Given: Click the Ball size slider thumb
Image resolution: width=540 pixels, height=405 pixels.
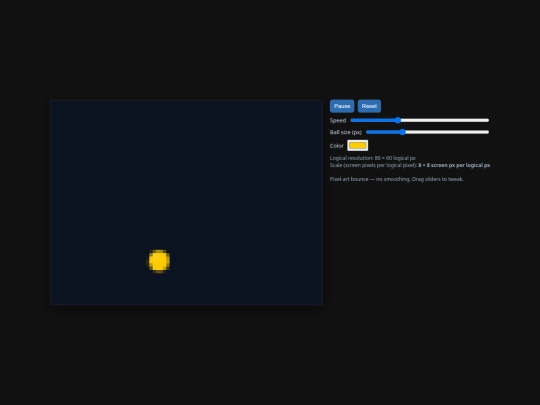Looking at the screenshot, I should (402, 132).
